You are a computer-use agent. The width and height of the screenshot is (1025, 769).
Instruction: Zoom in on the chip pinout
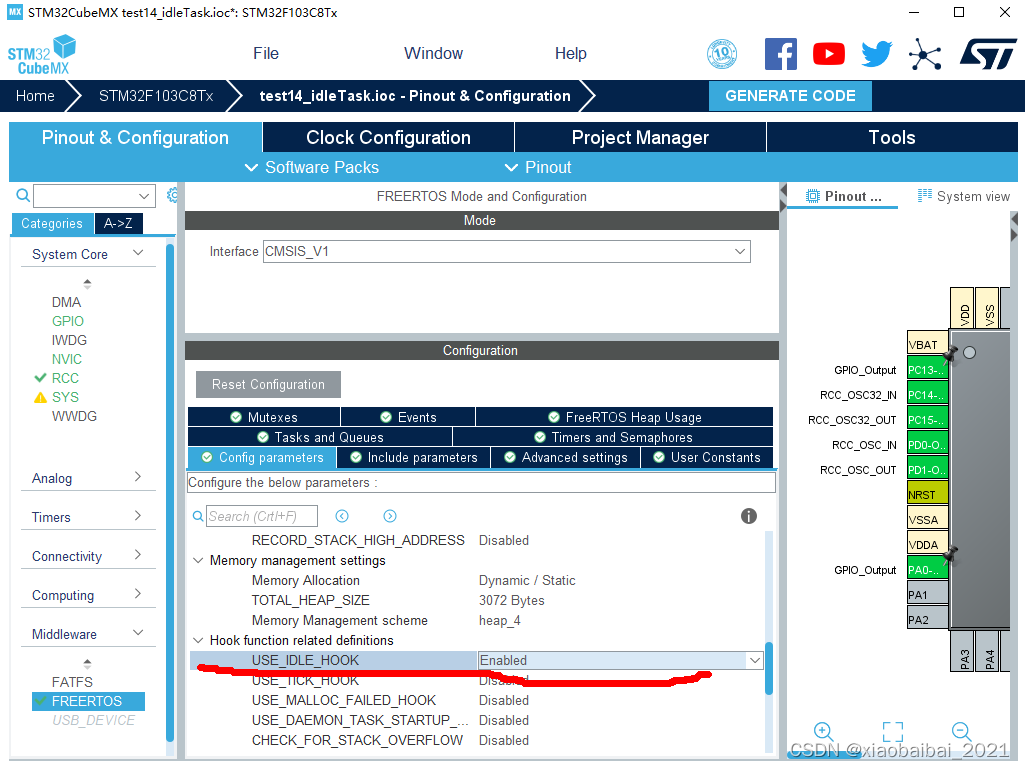[824, 731]
